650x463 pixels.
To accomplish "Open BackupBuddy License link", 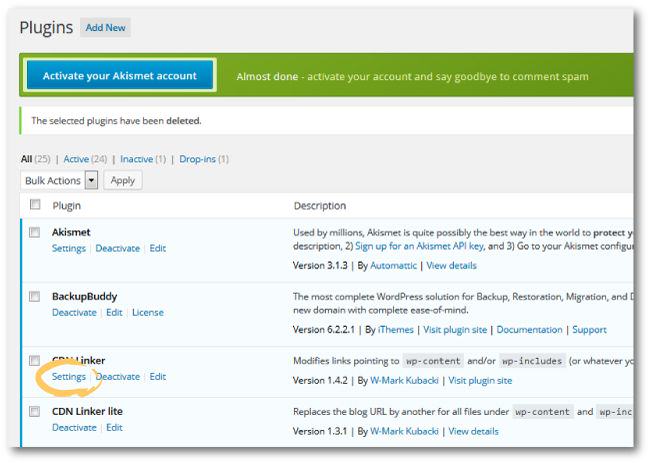I will [x=148, y=313].
